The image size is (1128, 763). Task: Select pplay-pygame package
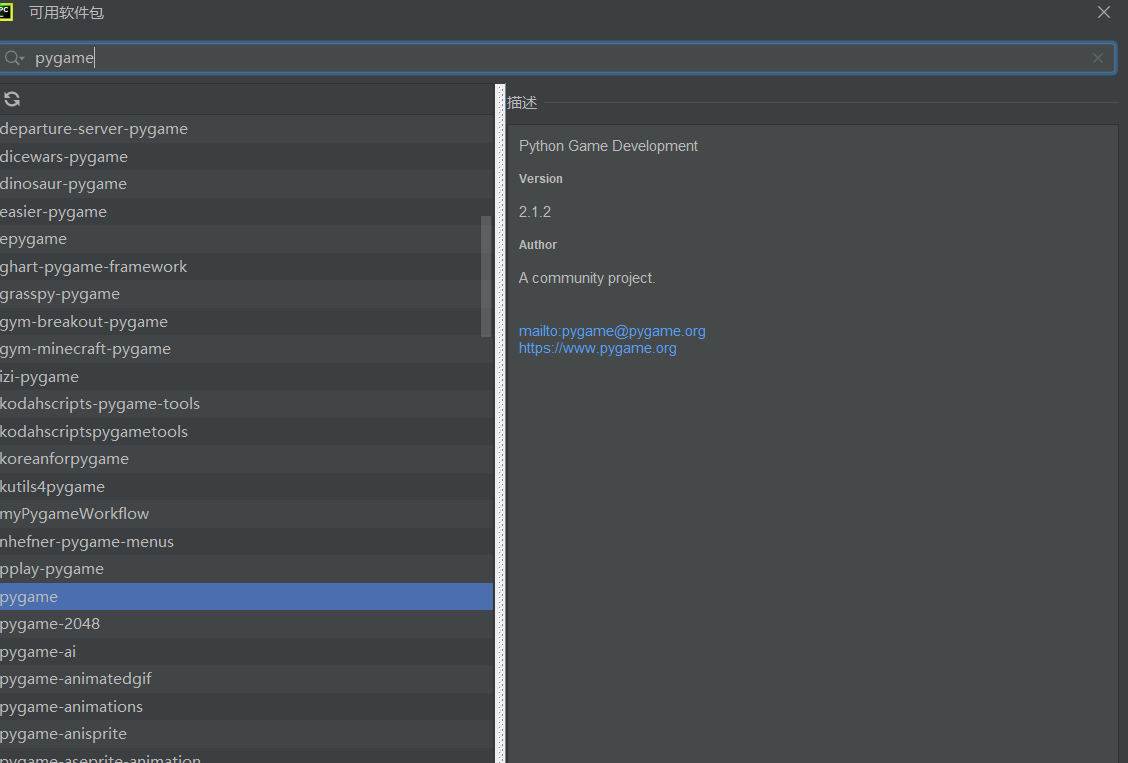[x=247, y=569]
